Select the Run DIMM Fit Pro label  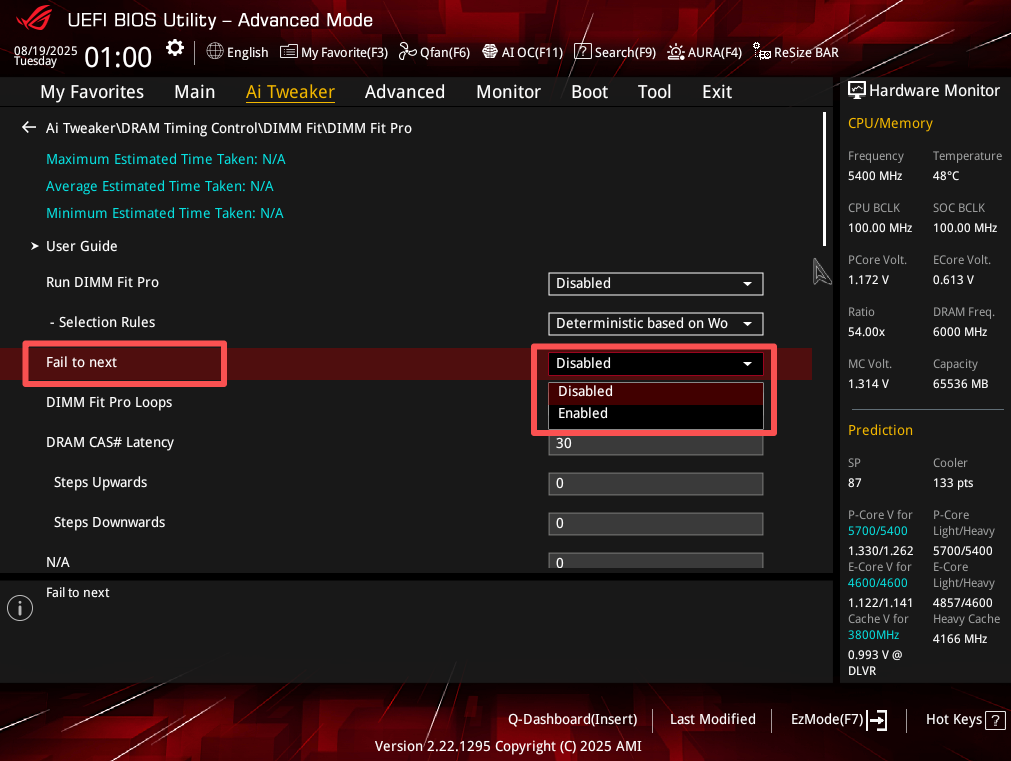pos(102,282)
